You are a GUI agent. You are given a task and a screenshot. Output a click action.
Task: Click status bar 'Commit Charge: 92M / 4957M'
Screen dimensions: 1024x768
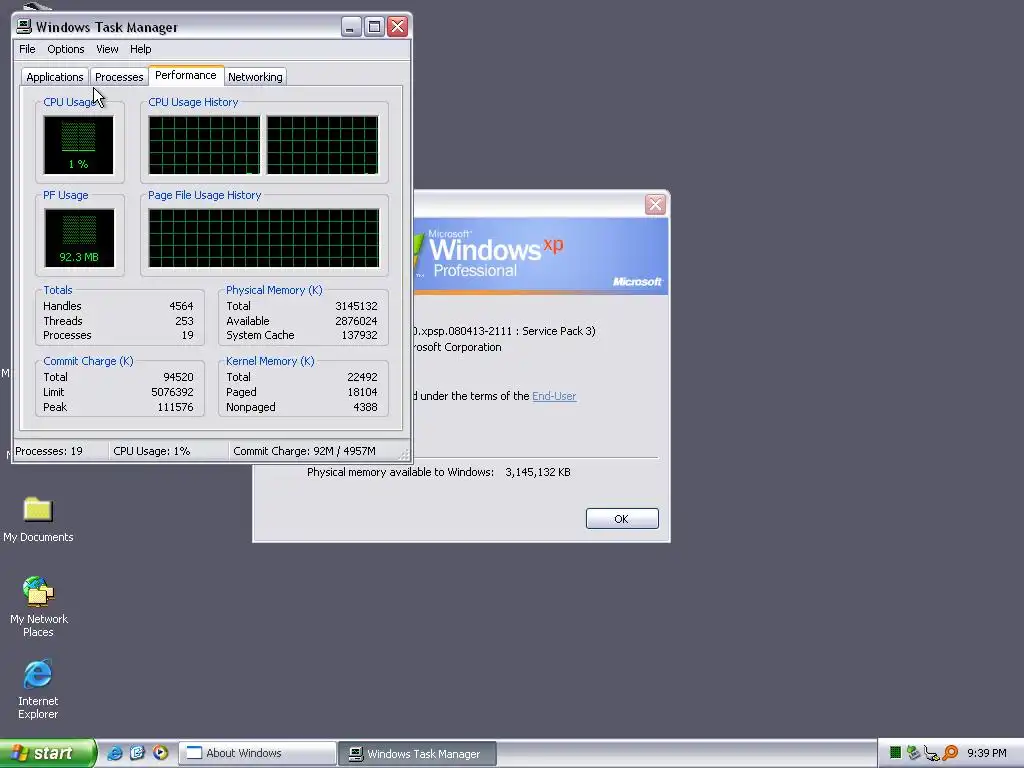pyautogui.click(x=304, y=451)
